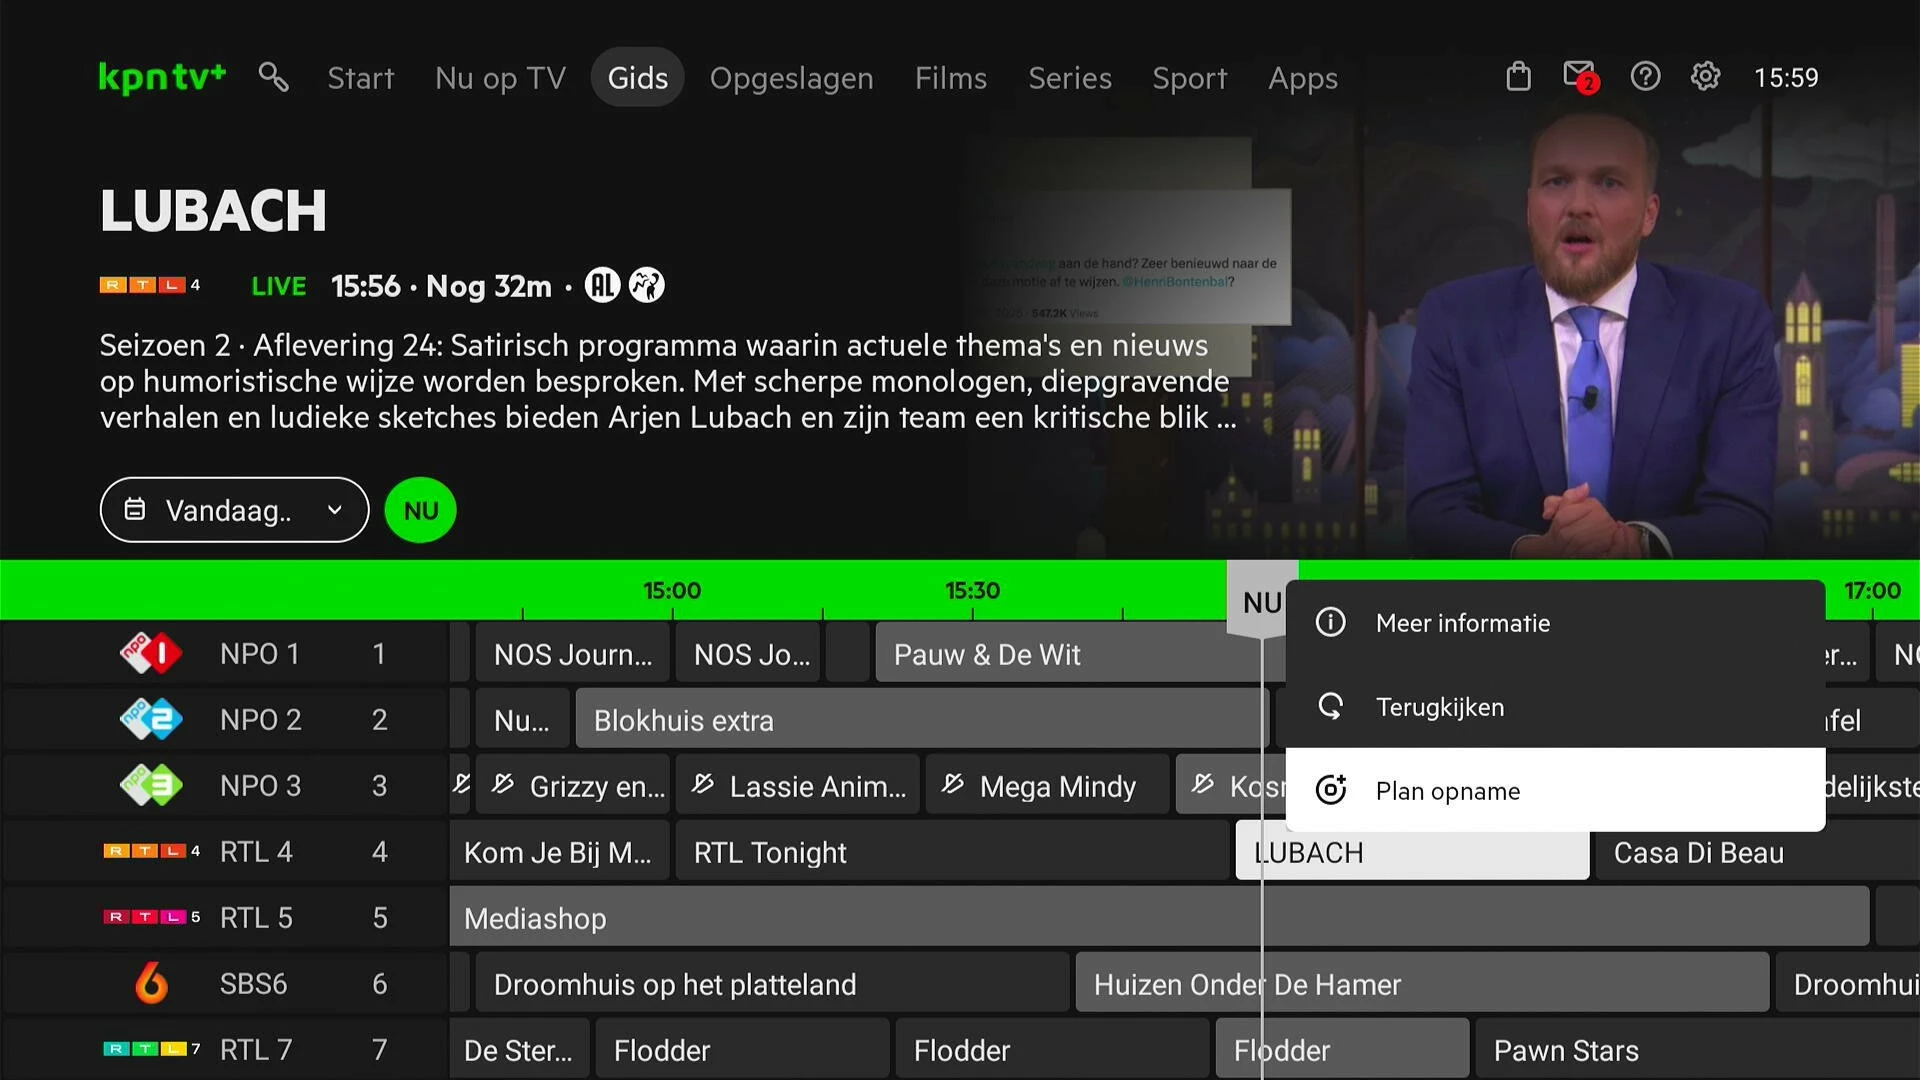Select the NPO 3 channel logo
Viewport: 1920px width, 1080px height.
click(151, 786)
